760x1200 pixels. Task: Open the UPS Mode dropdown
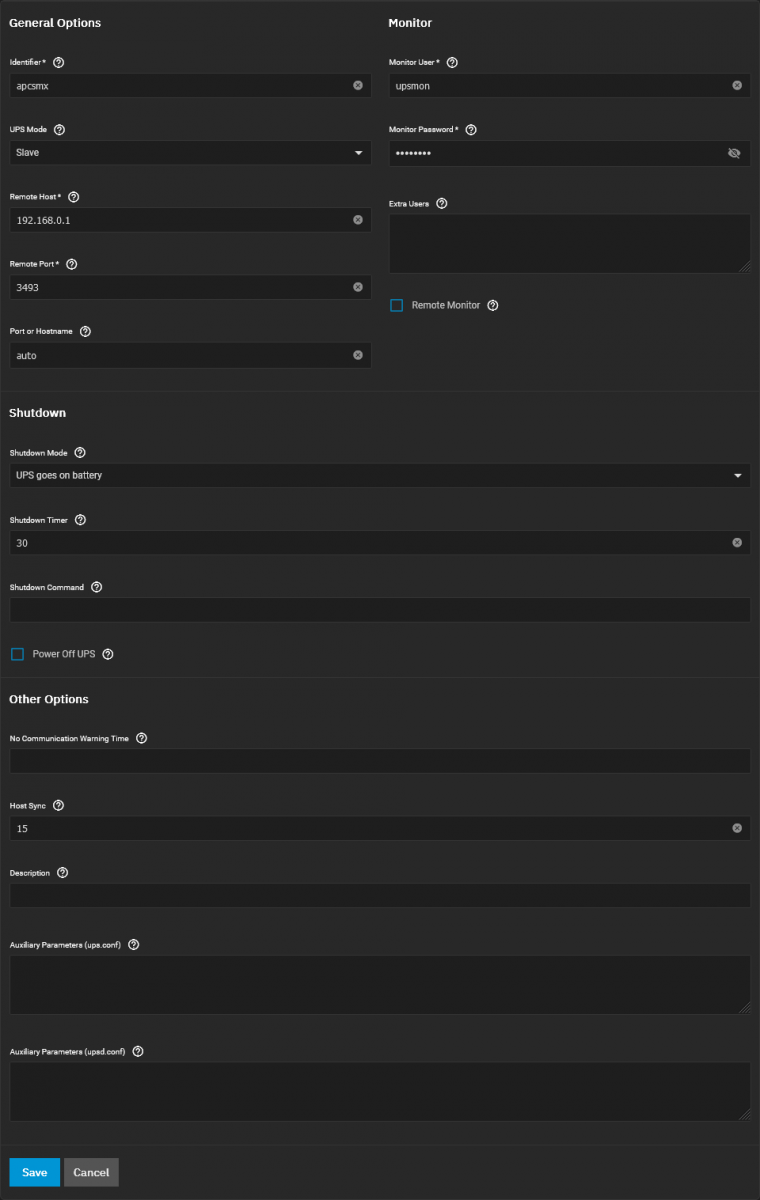pyautogui.click(x=190, y=153)
